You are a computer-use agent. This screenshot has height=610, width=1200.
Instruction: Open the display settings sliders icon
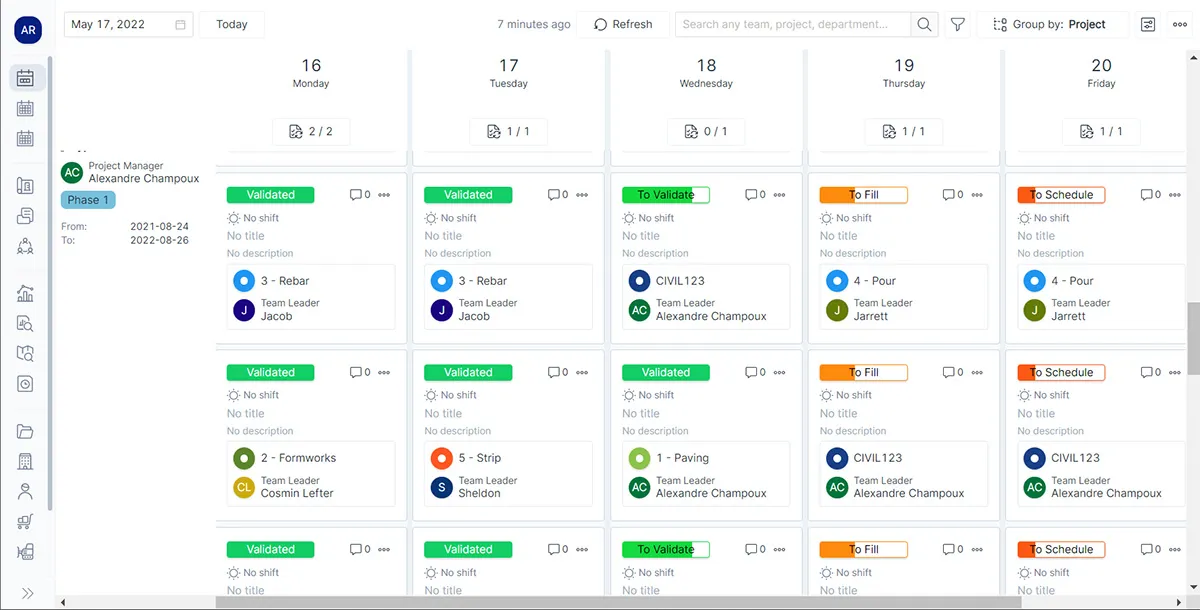(1148, 24)
